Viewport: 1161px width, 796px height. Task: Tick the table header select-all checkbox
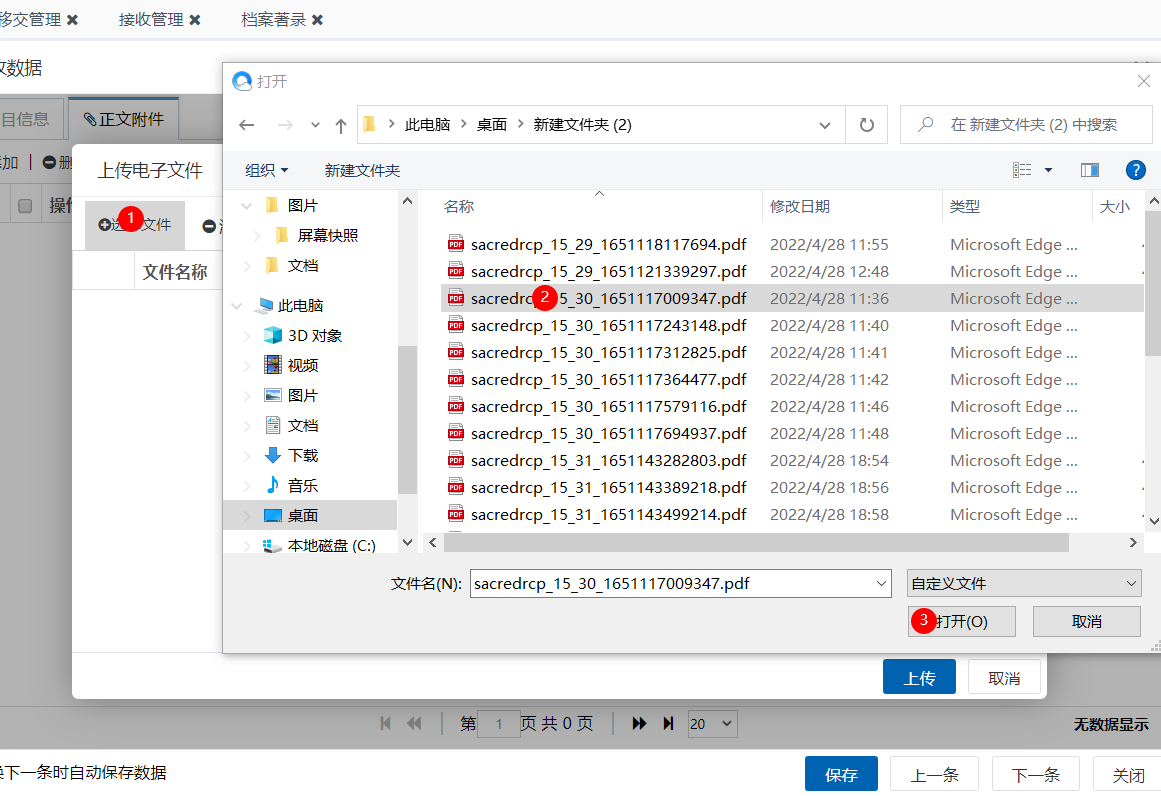point(26,205)
